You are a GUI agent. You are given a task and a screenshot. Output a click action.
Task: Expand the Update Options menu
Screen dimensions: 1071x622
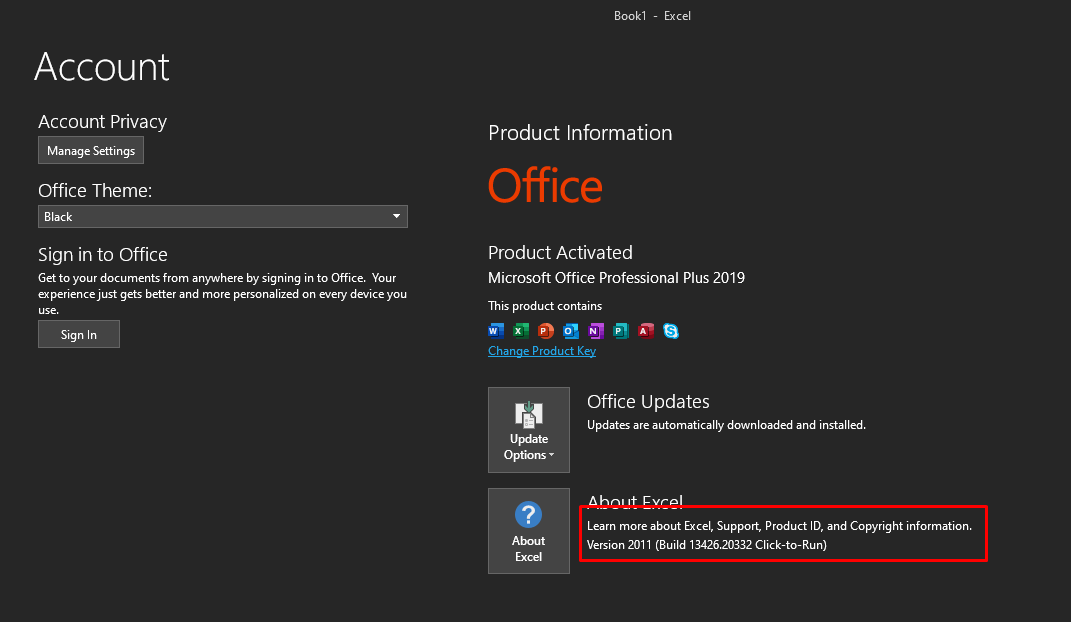[x=528, y=430]
